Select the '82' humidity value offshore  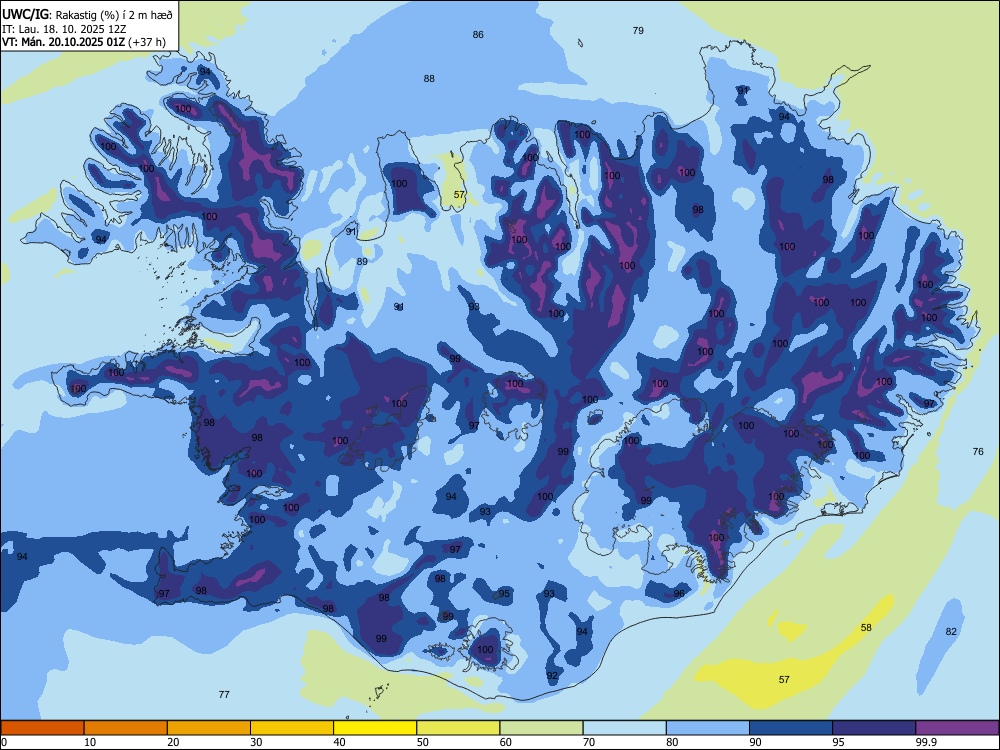click(x=952, y=631)
